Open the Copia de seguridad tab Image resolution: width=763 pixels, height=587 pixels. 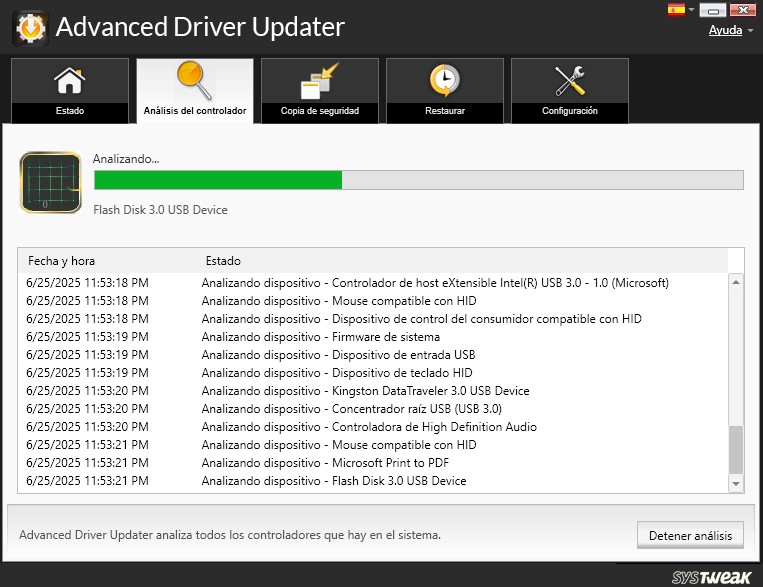coord(320,91)
